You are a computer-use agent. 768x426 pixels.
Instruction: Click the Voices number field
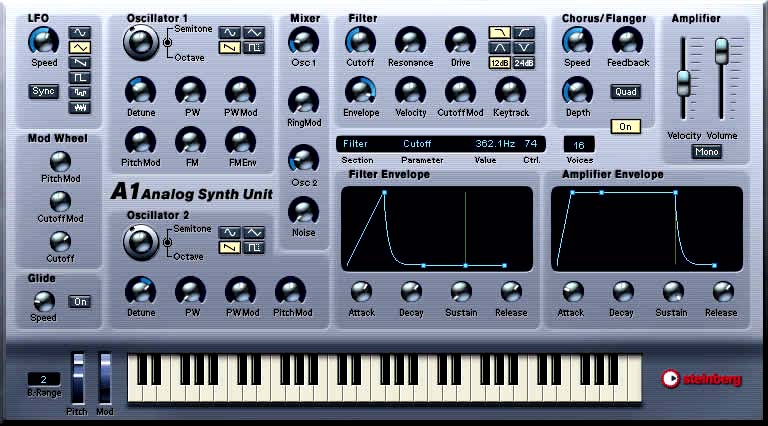[x=578, y=145]
